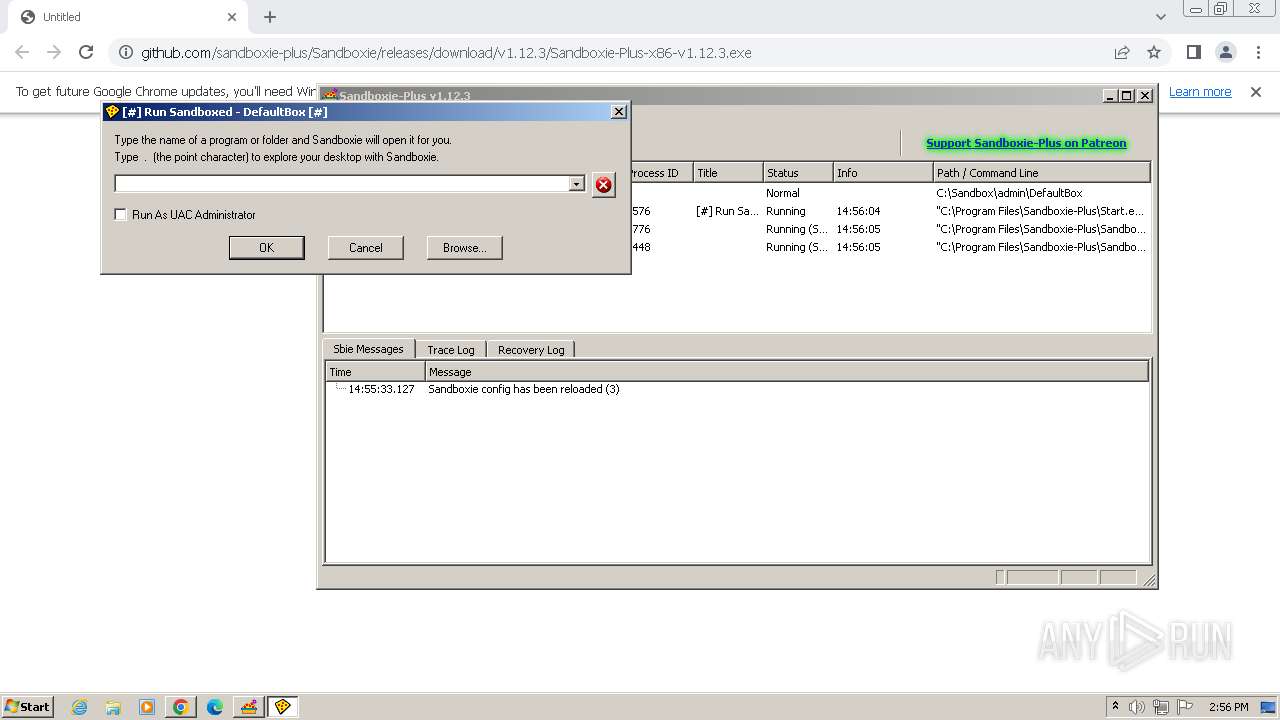This screenshot has width=1280, height=720.
Task: Cancel the Run Sandboxed dialog
Action: click(x=366, y=248)
